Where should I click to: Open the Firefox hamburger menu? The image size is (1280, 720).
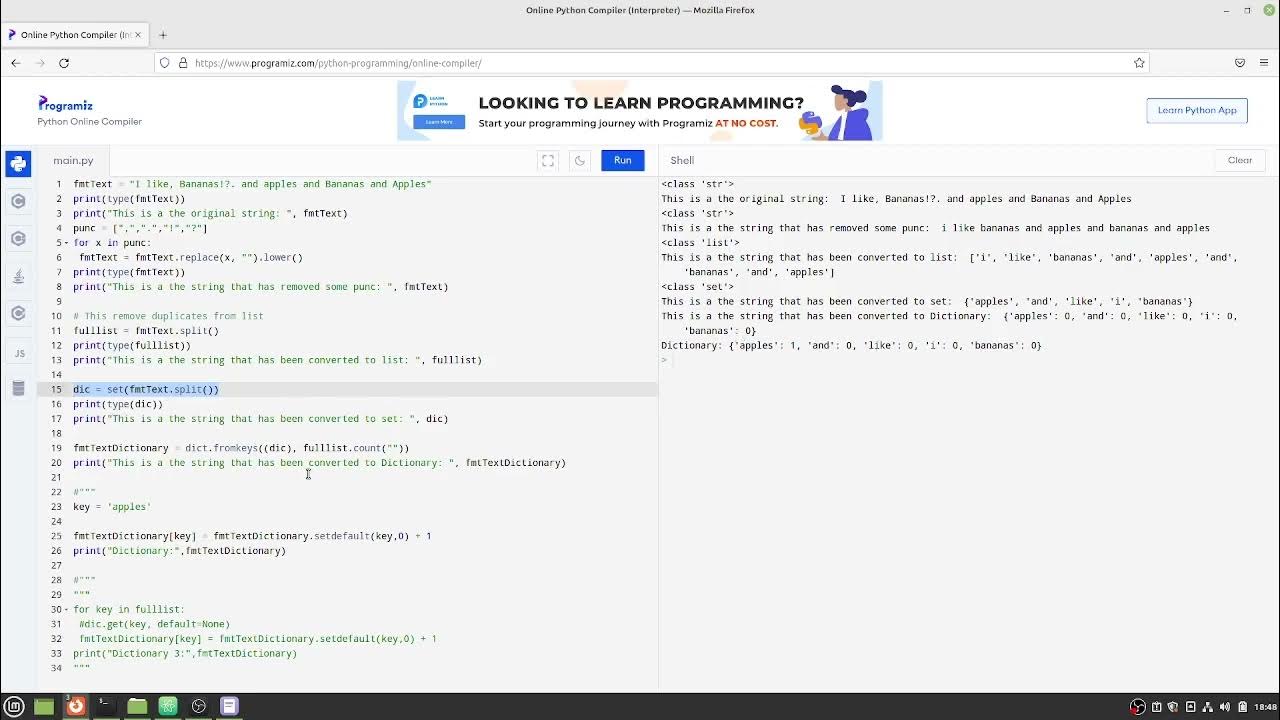pos(1265,63)
